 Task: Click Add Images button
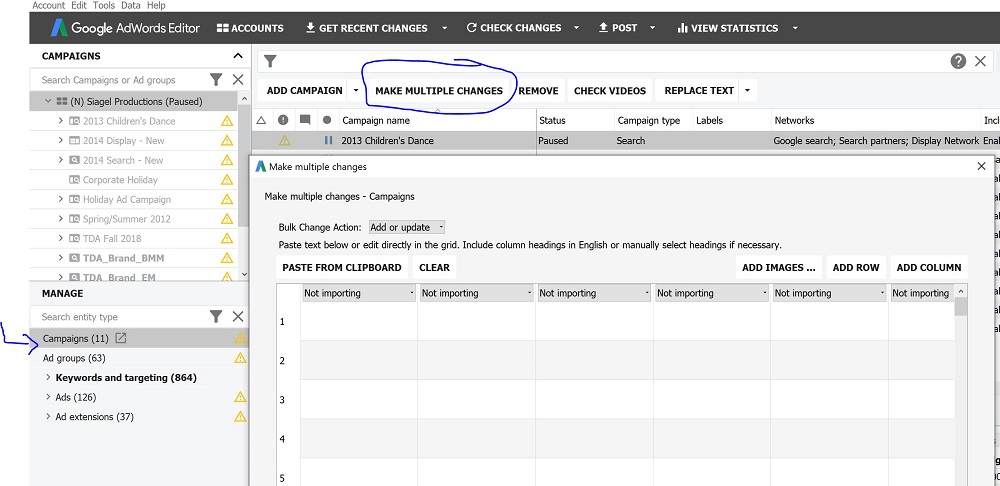point(779,267)
